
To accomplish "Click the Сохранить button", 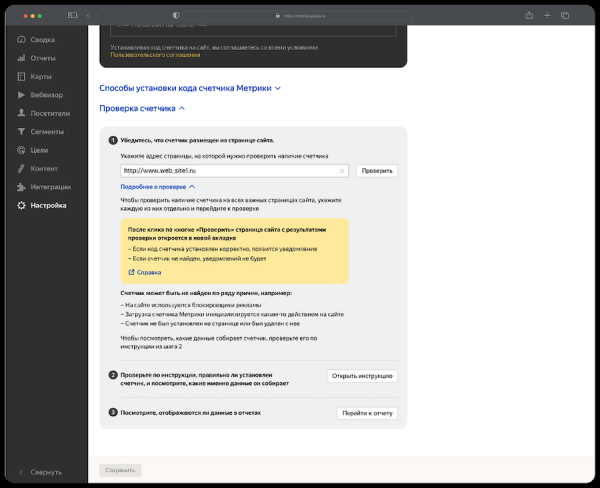I will point(120,470).
